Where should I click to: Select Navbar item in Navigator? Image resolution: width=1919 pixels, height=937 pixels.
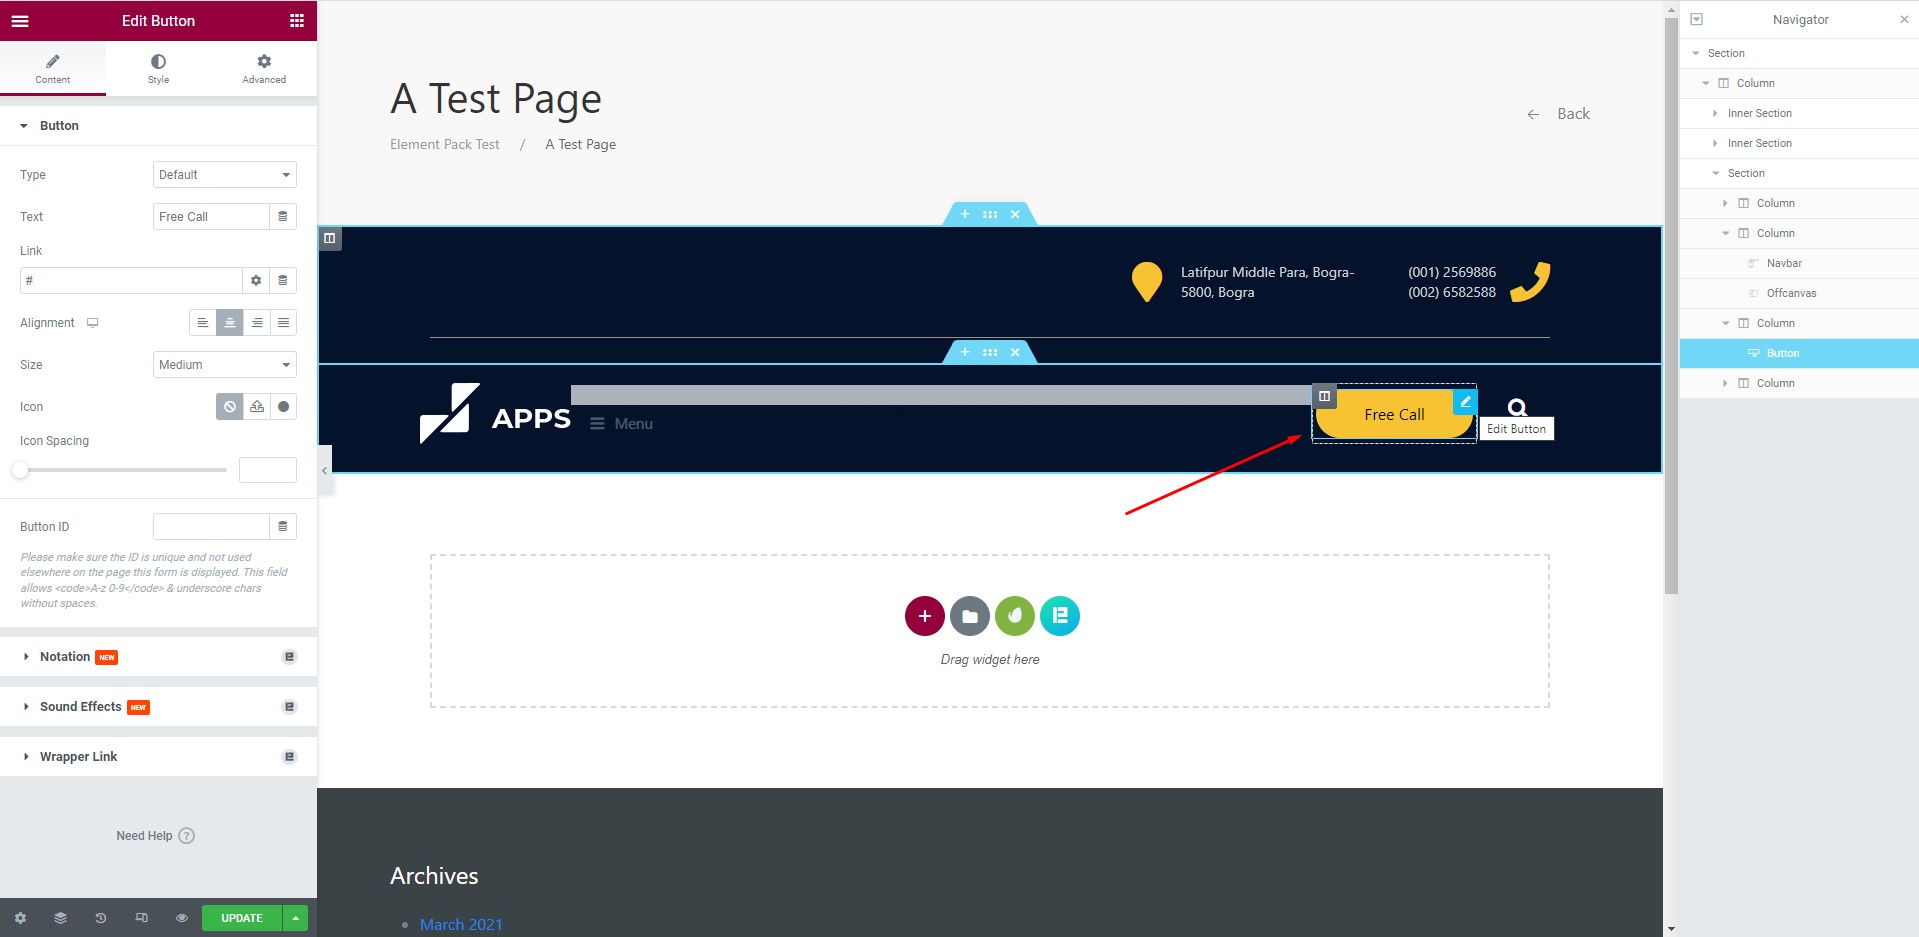tap(1783, 263)
